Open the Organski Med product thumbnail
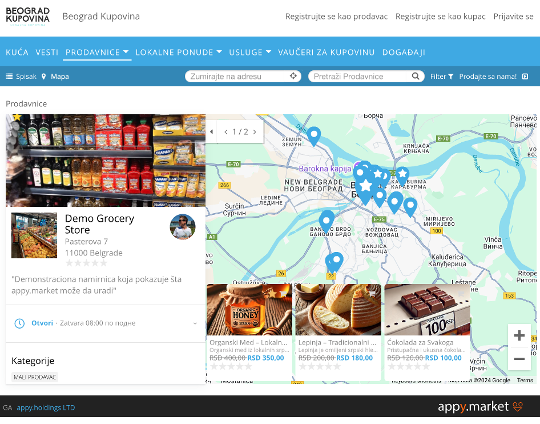 [x=249, y=310]
